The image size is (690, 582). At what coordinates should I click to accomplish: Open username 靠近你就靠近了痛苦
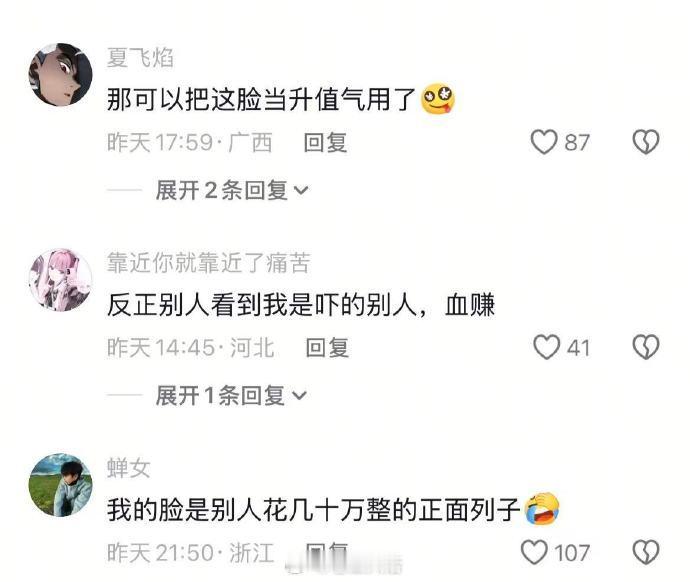coord(209,263)
